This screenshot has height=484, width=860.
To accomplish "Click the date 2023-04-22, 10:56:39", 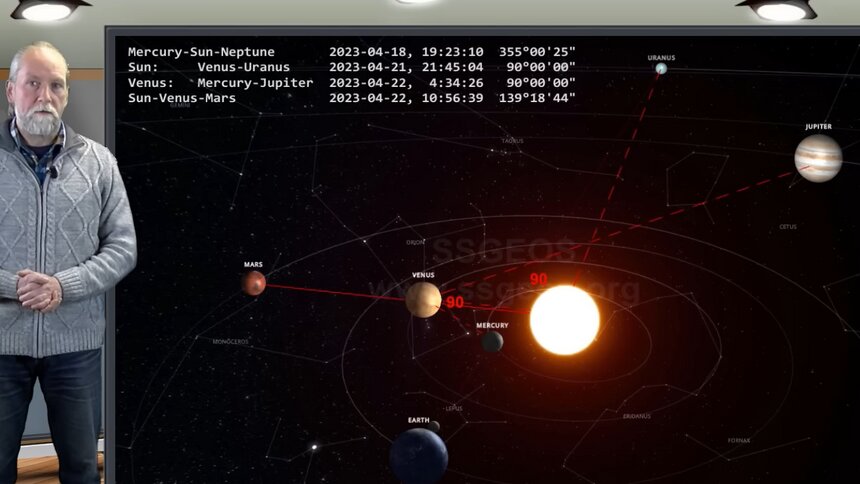I will [x=406, y=98].
